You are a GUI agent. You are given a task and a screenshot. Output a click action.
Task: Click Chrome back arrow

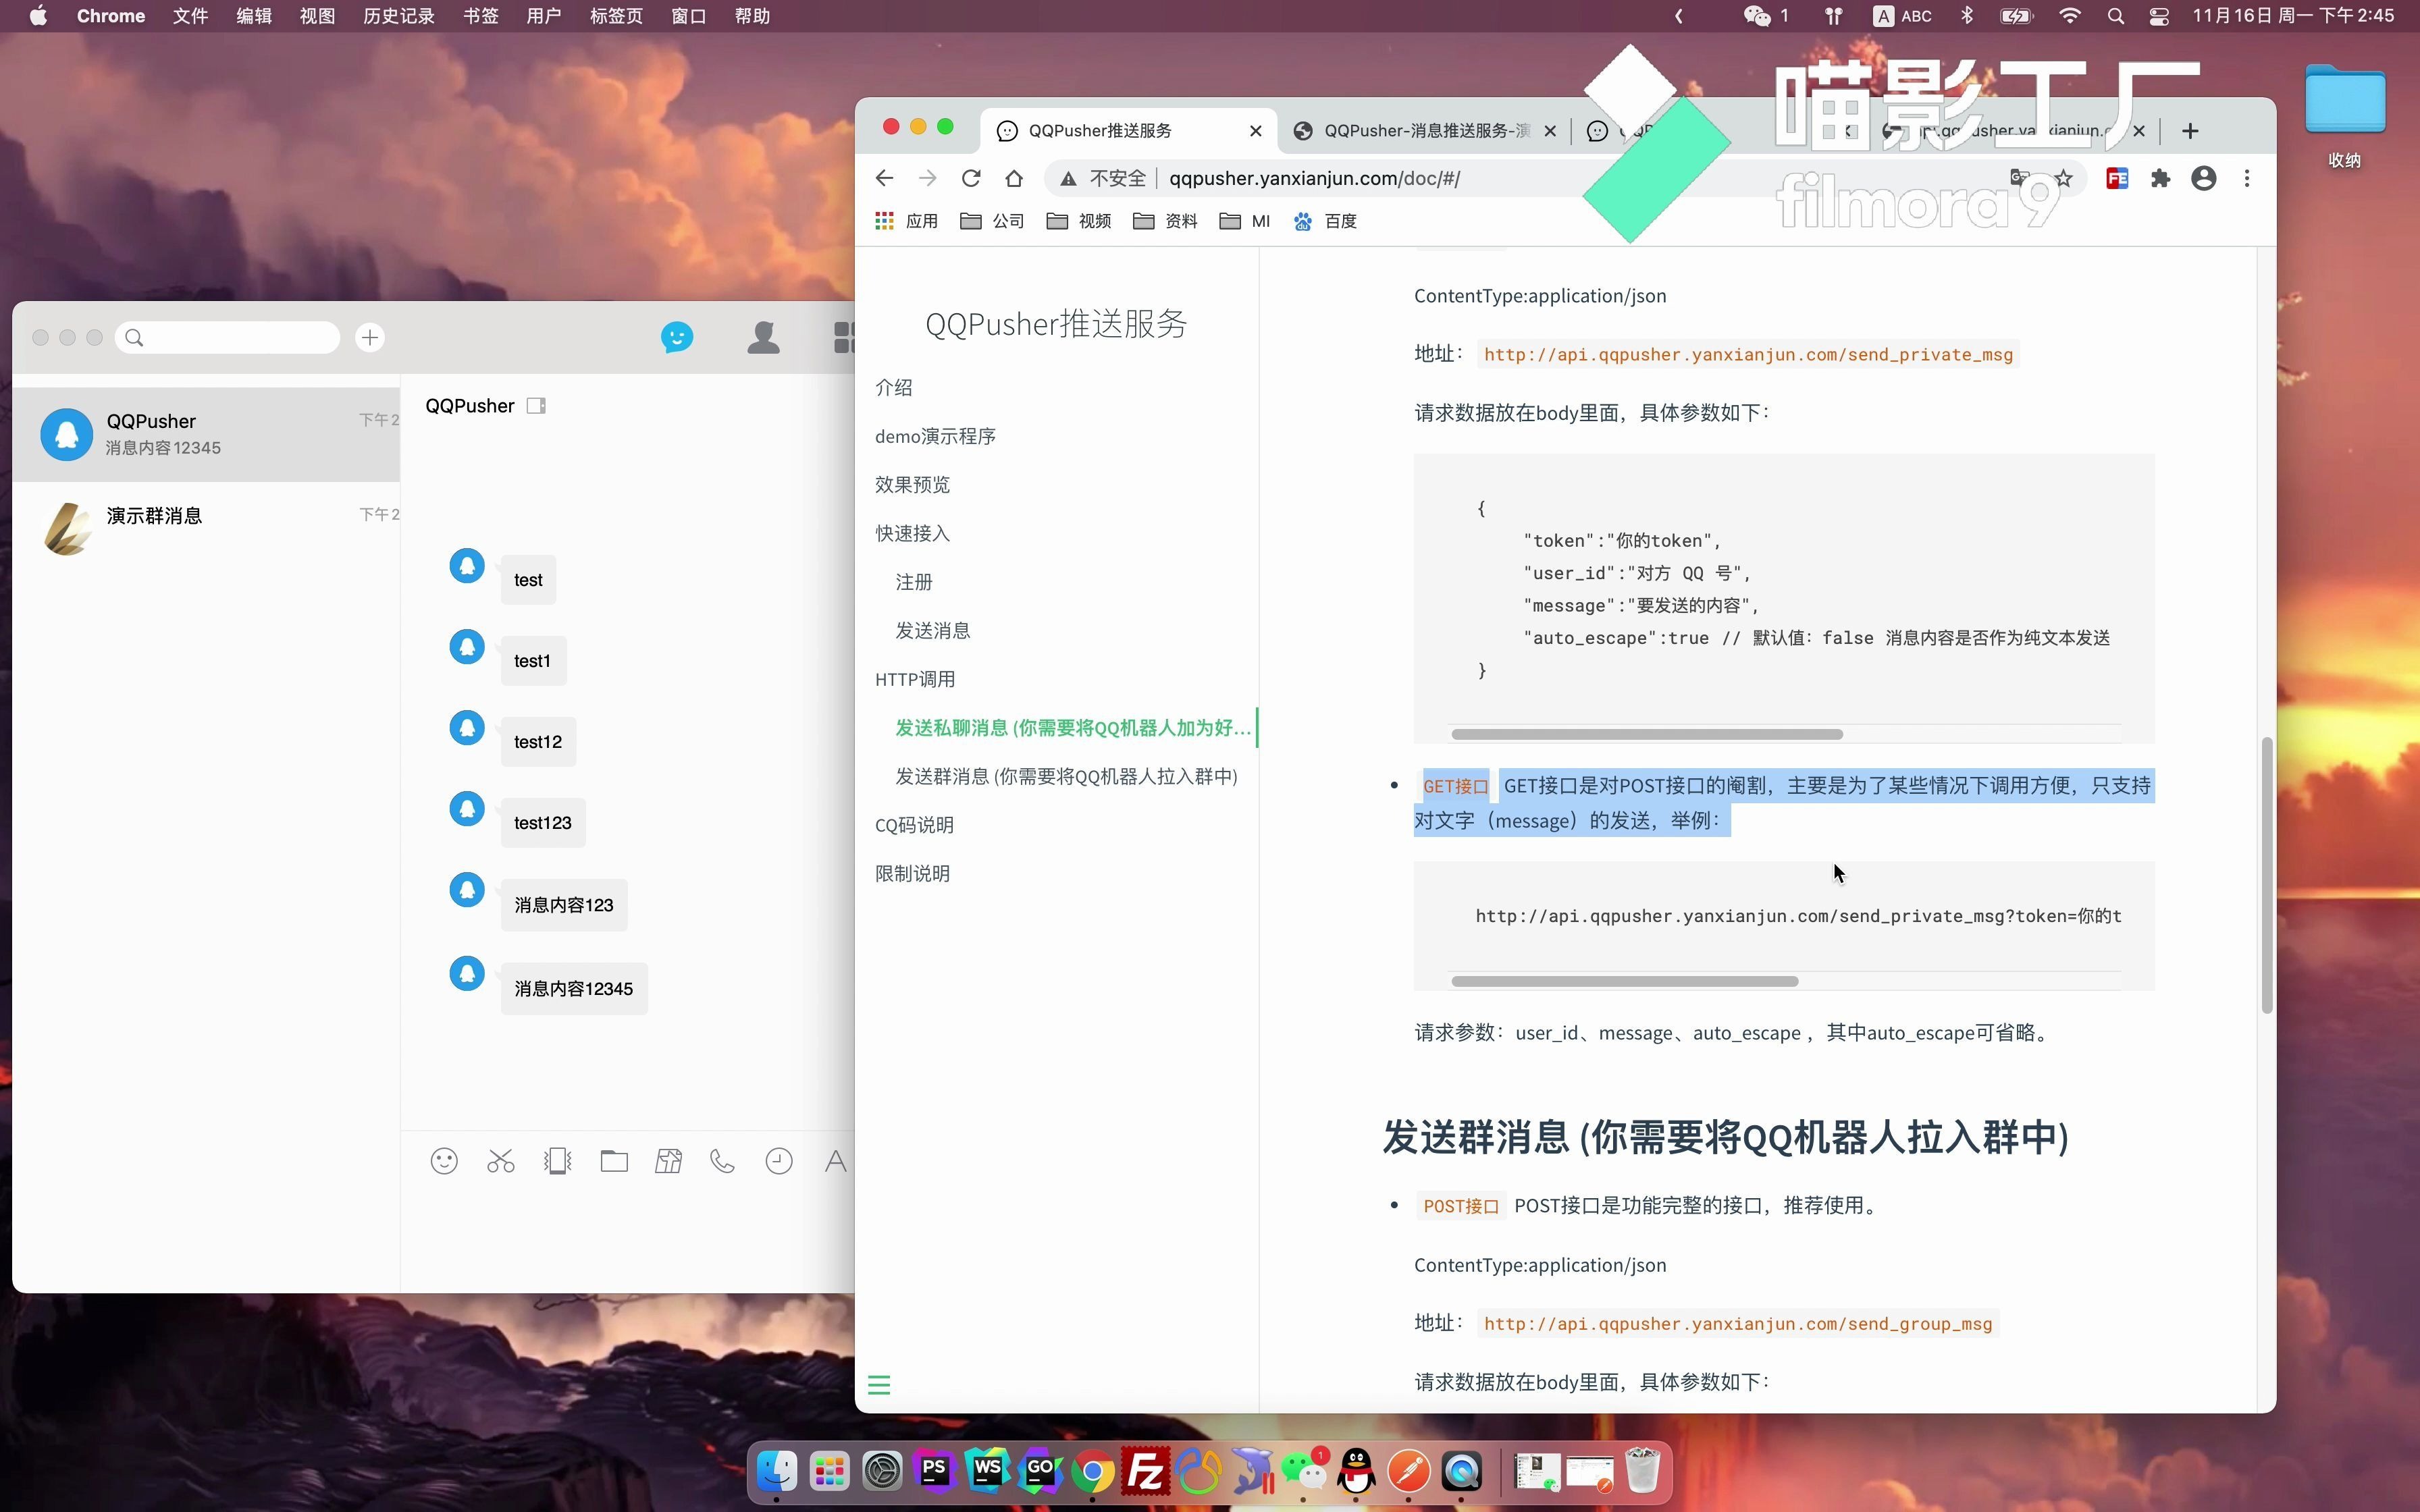click(x=884, y=178)
